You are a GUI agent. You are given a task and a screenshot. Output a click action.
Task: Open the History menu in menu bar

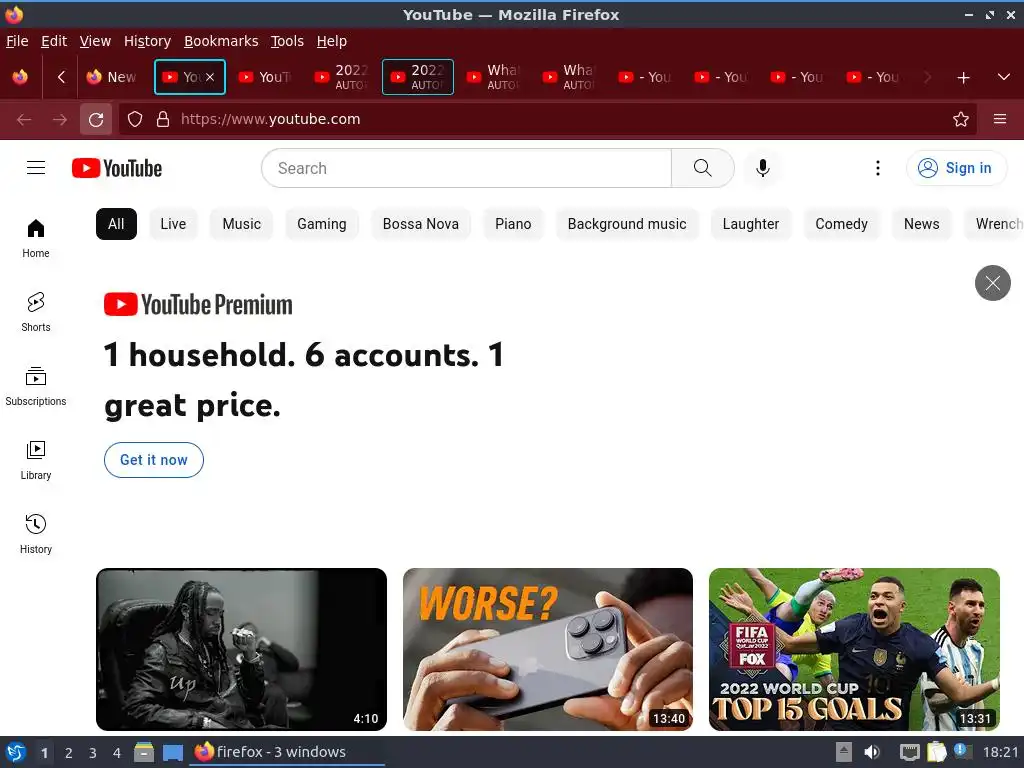[x=147, y=41]
